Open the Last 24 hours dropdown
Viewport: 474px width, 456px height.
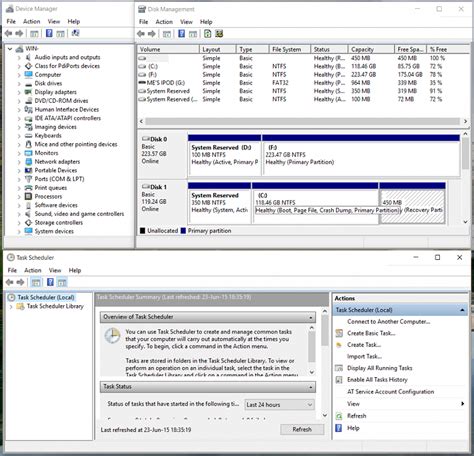point(279,405)
